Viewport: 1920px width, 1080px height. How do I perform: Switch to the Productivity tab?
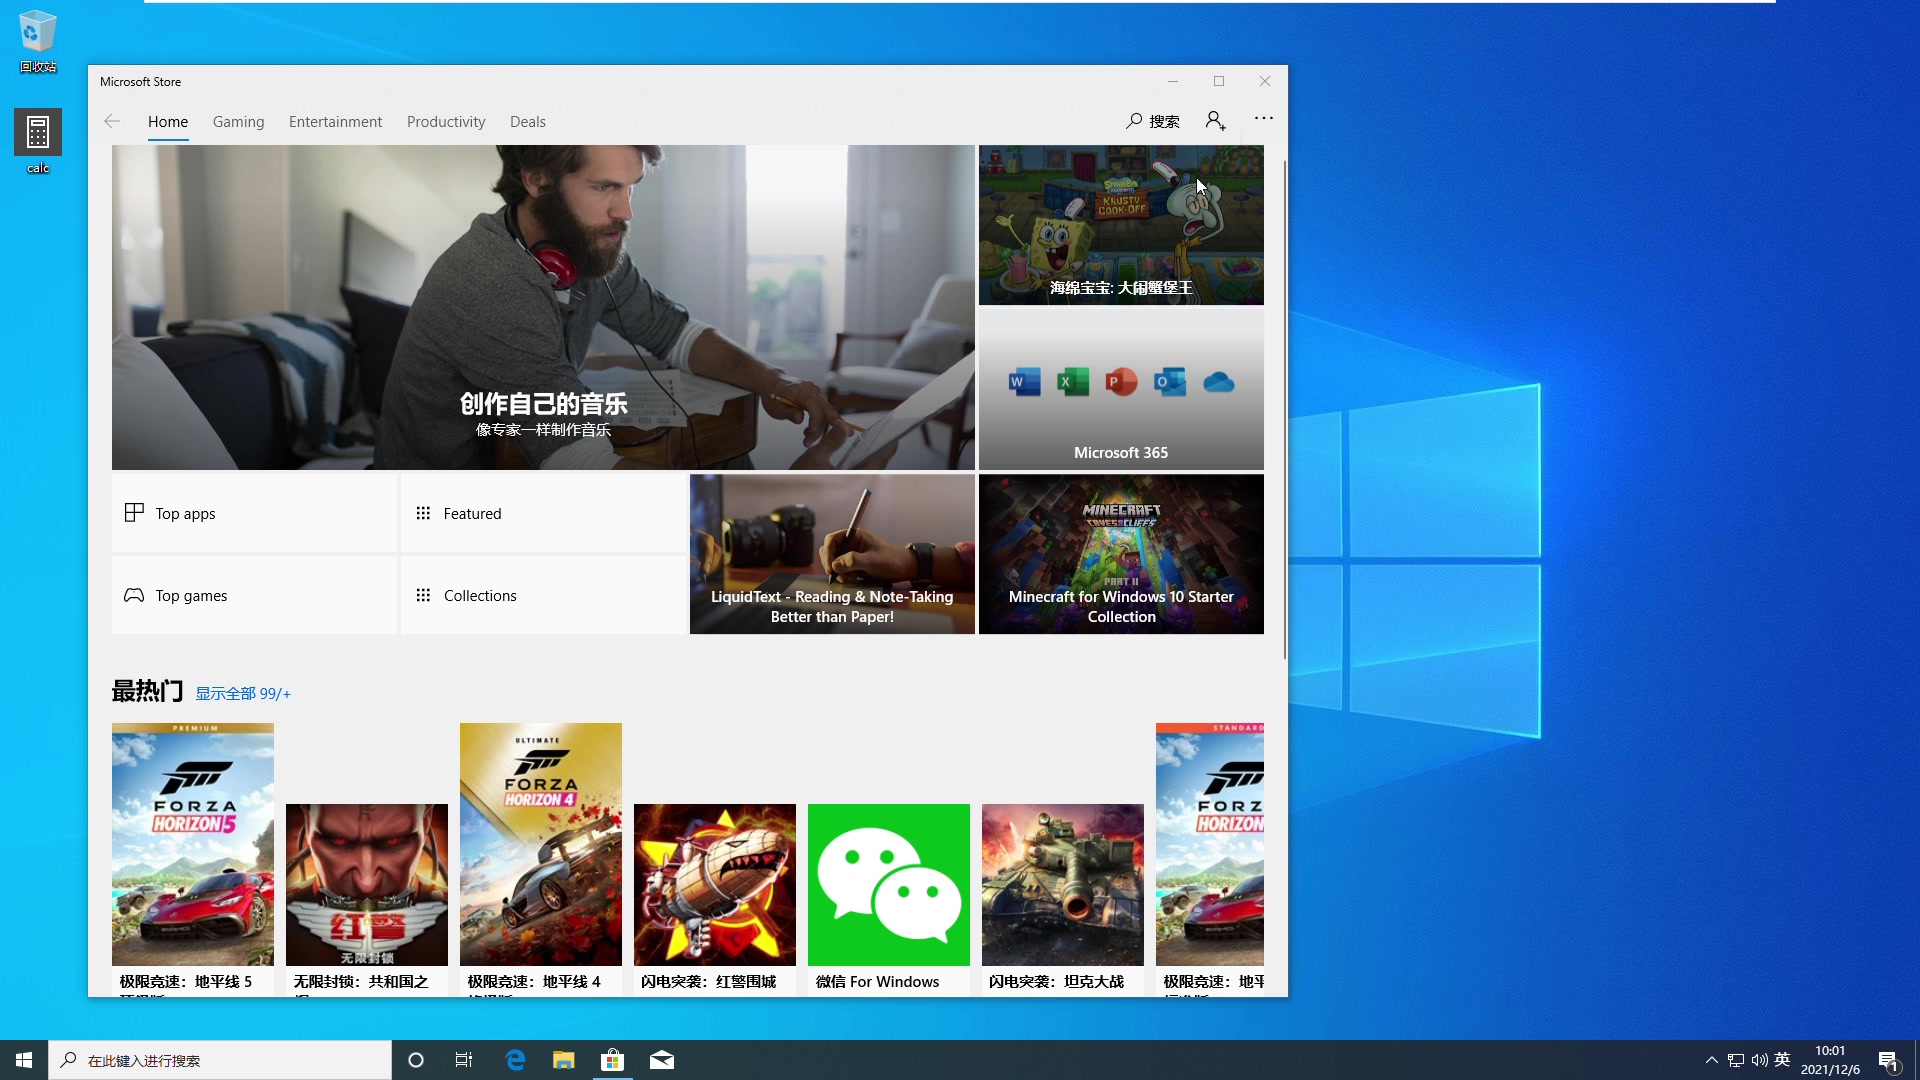pyautogui.click(x=446, y=122)
